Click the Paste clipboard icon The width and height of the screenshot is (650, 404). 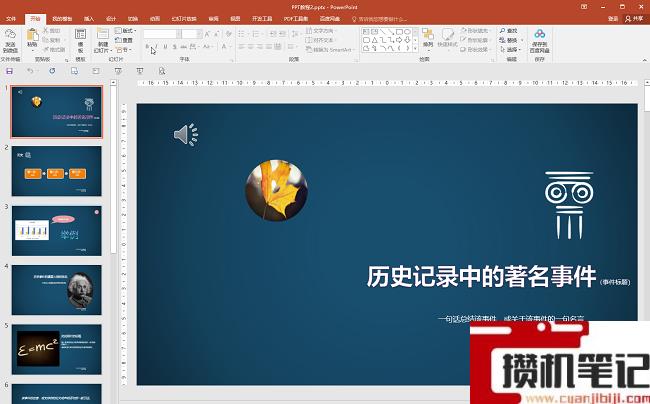click(32, 34)
